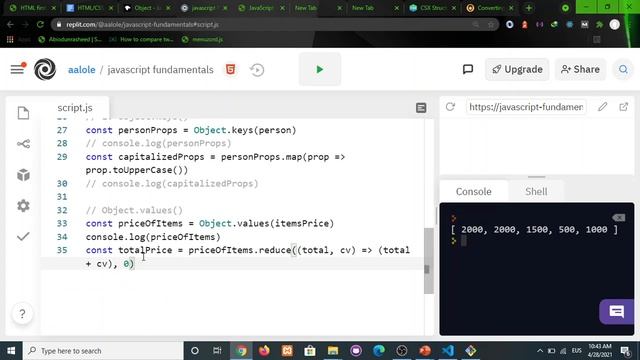Open the Packages cube sidebar icon
Image resolution: width=640 pixels, height=360 pixels.
(23, 175)
